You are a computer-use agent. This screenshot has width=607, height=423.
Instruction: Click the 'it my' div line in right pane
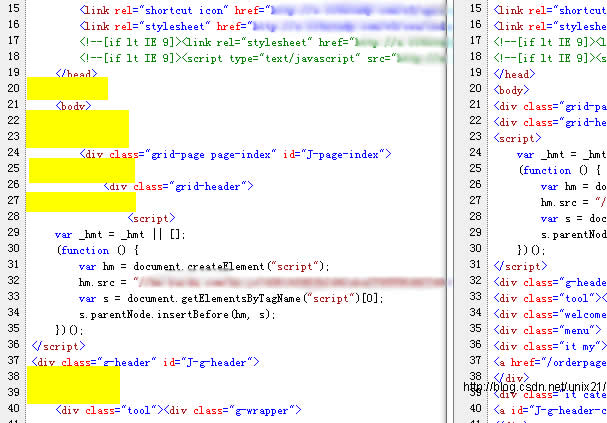[550, 347]
